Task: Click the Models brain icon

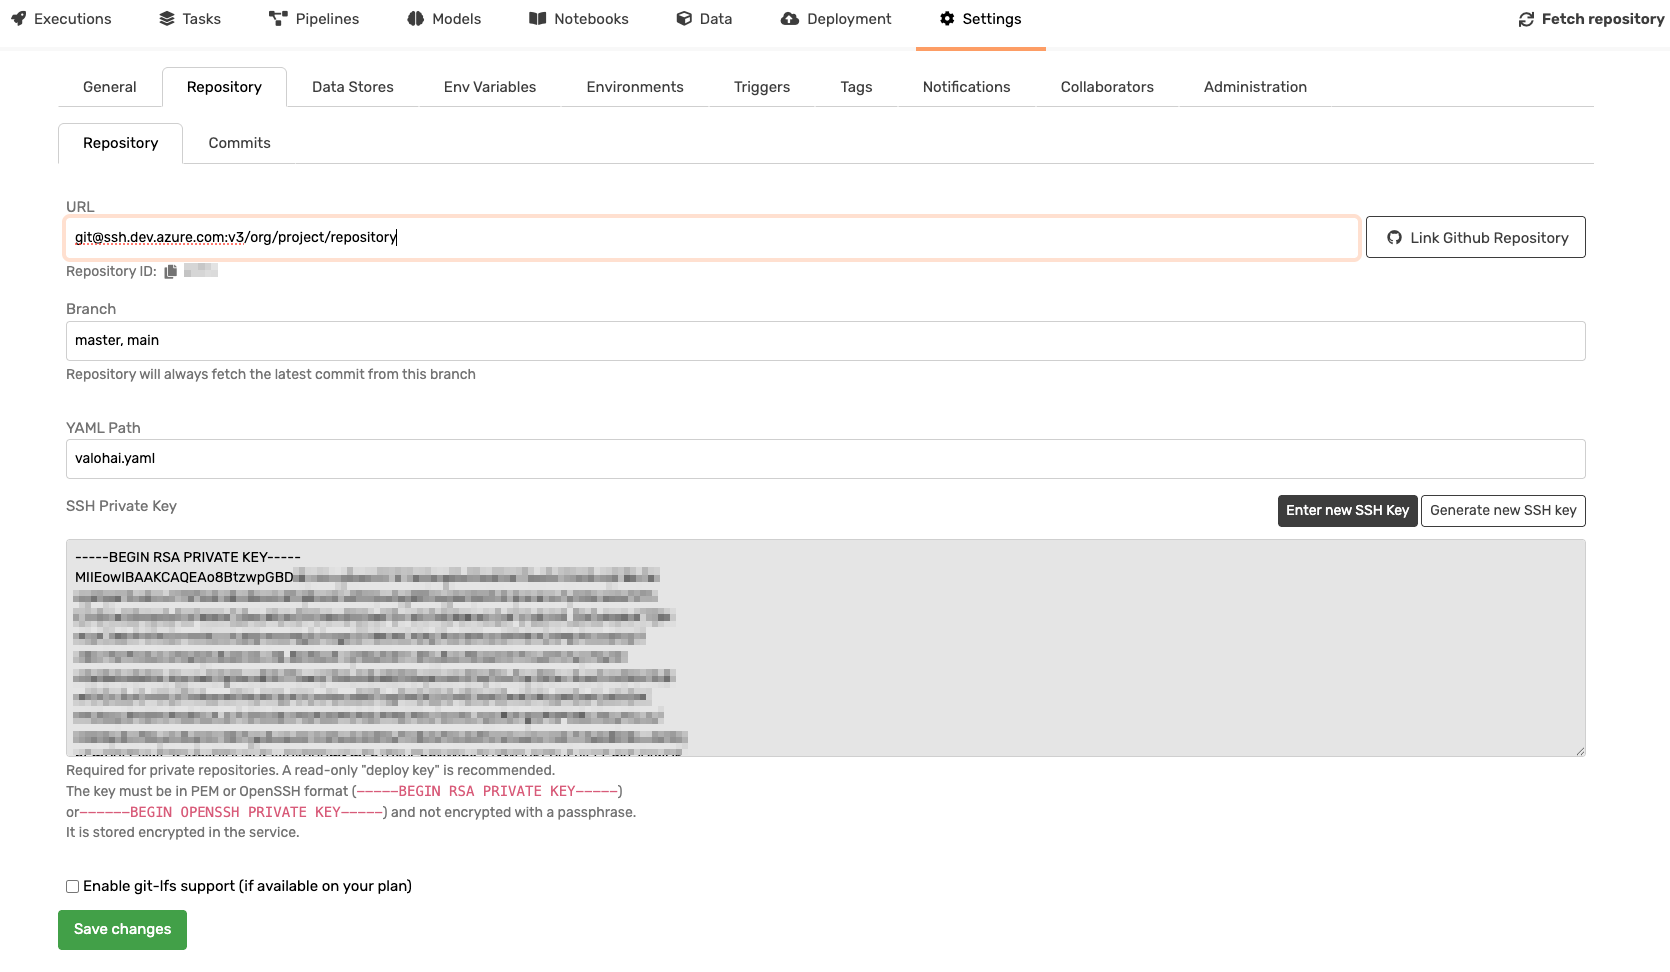Action: [416, 19]
